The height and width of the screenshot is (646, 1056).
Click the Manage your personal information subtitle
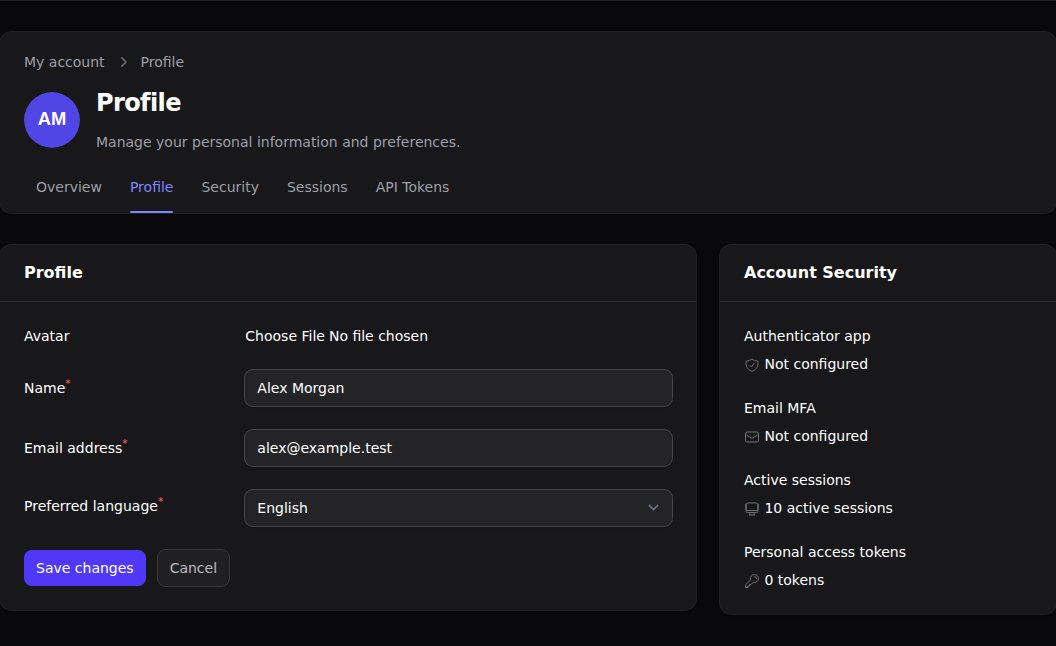(278, 142)
